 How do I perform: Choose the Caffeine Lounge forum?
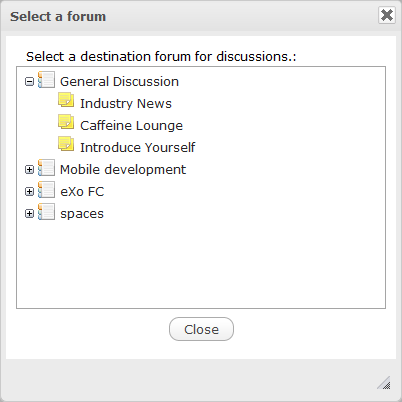coord(131,126)
